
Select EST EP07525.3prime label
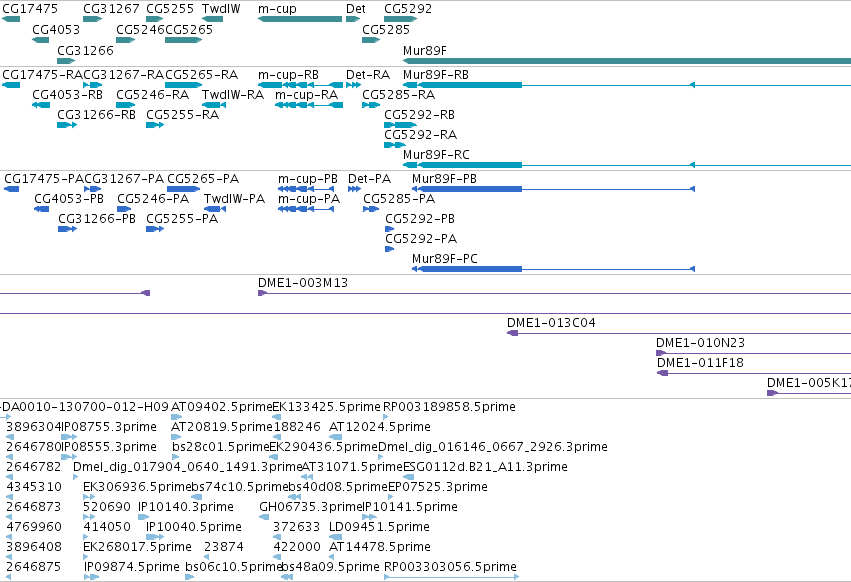click(438, 486)
